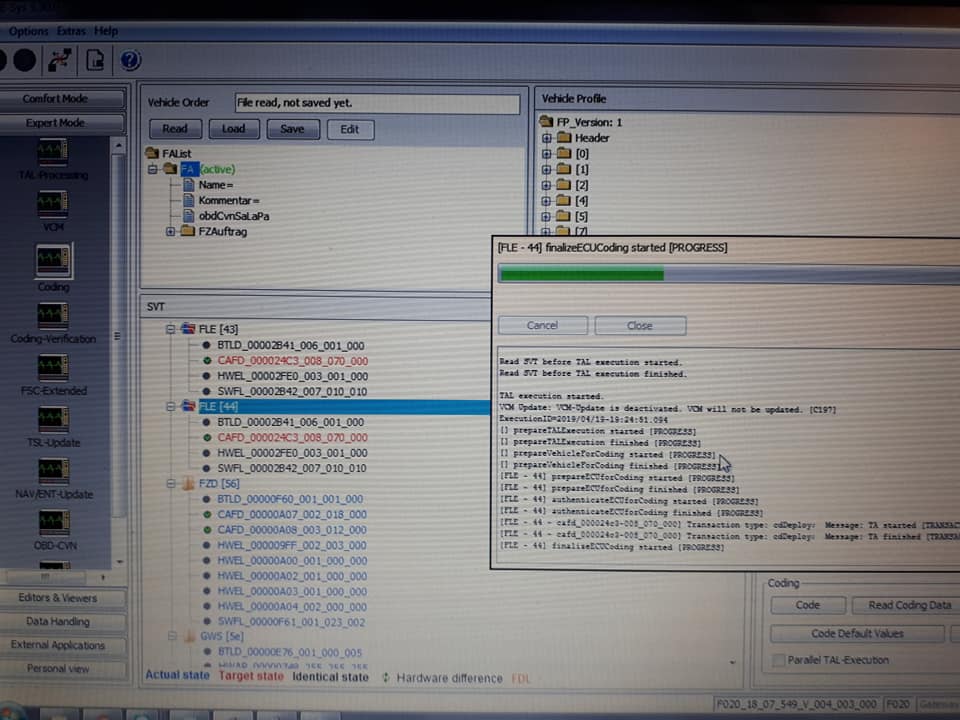
Task: Collapse the FLE [43] tree node
Action: [171, 329]
